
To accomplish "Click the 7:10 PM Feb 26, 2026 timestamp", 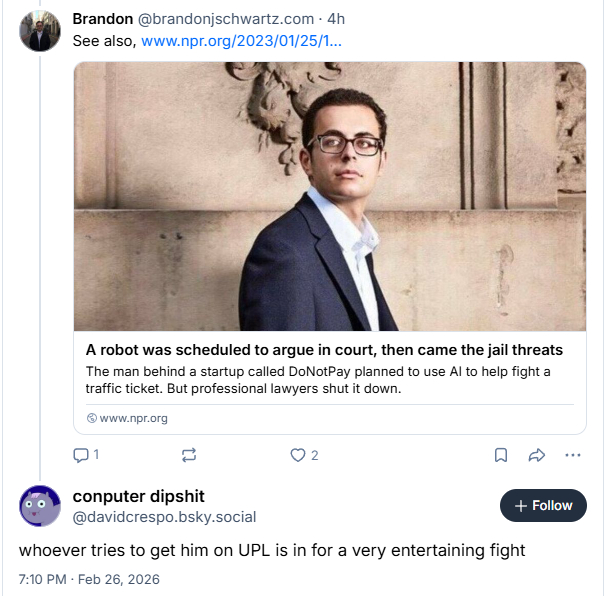I will [x=89, y=579].
